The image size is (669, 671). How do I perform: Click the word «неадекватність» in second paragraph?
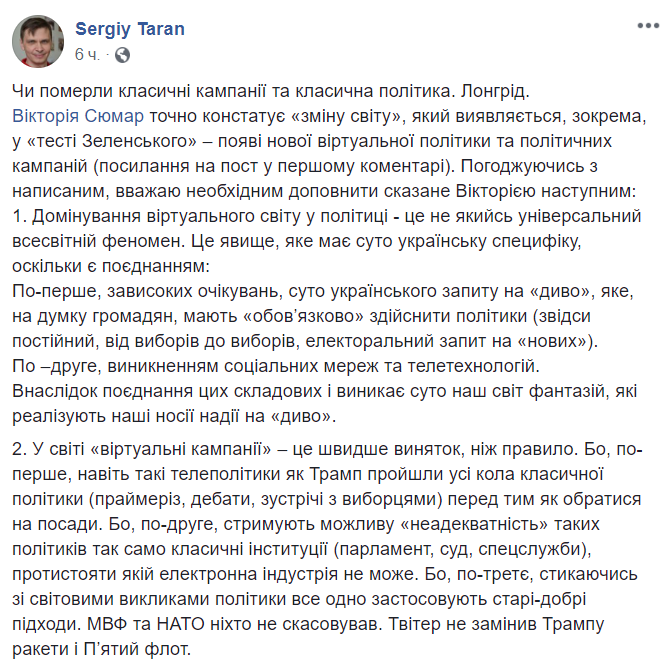click(x=473, y=524)
